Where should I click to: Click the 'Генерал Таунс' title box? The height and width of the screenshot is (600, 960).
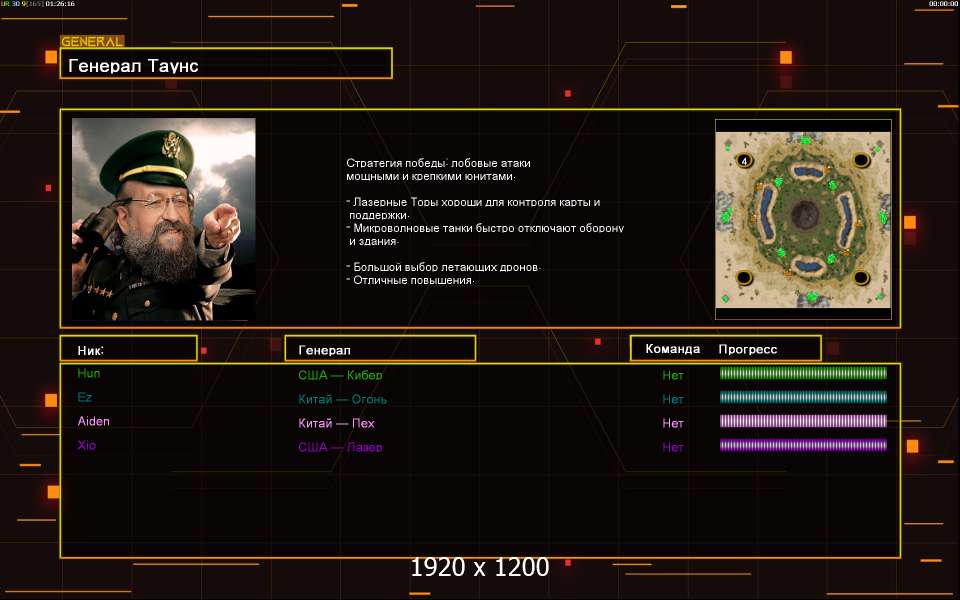(x=226, y=63)
